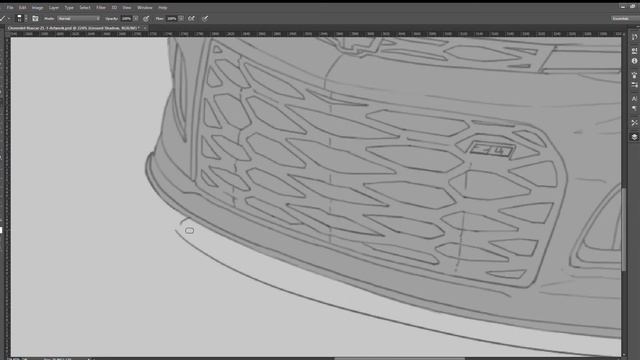
Task: Toggle the Brush panel from options bar
Action: click(x=36, y=18)
